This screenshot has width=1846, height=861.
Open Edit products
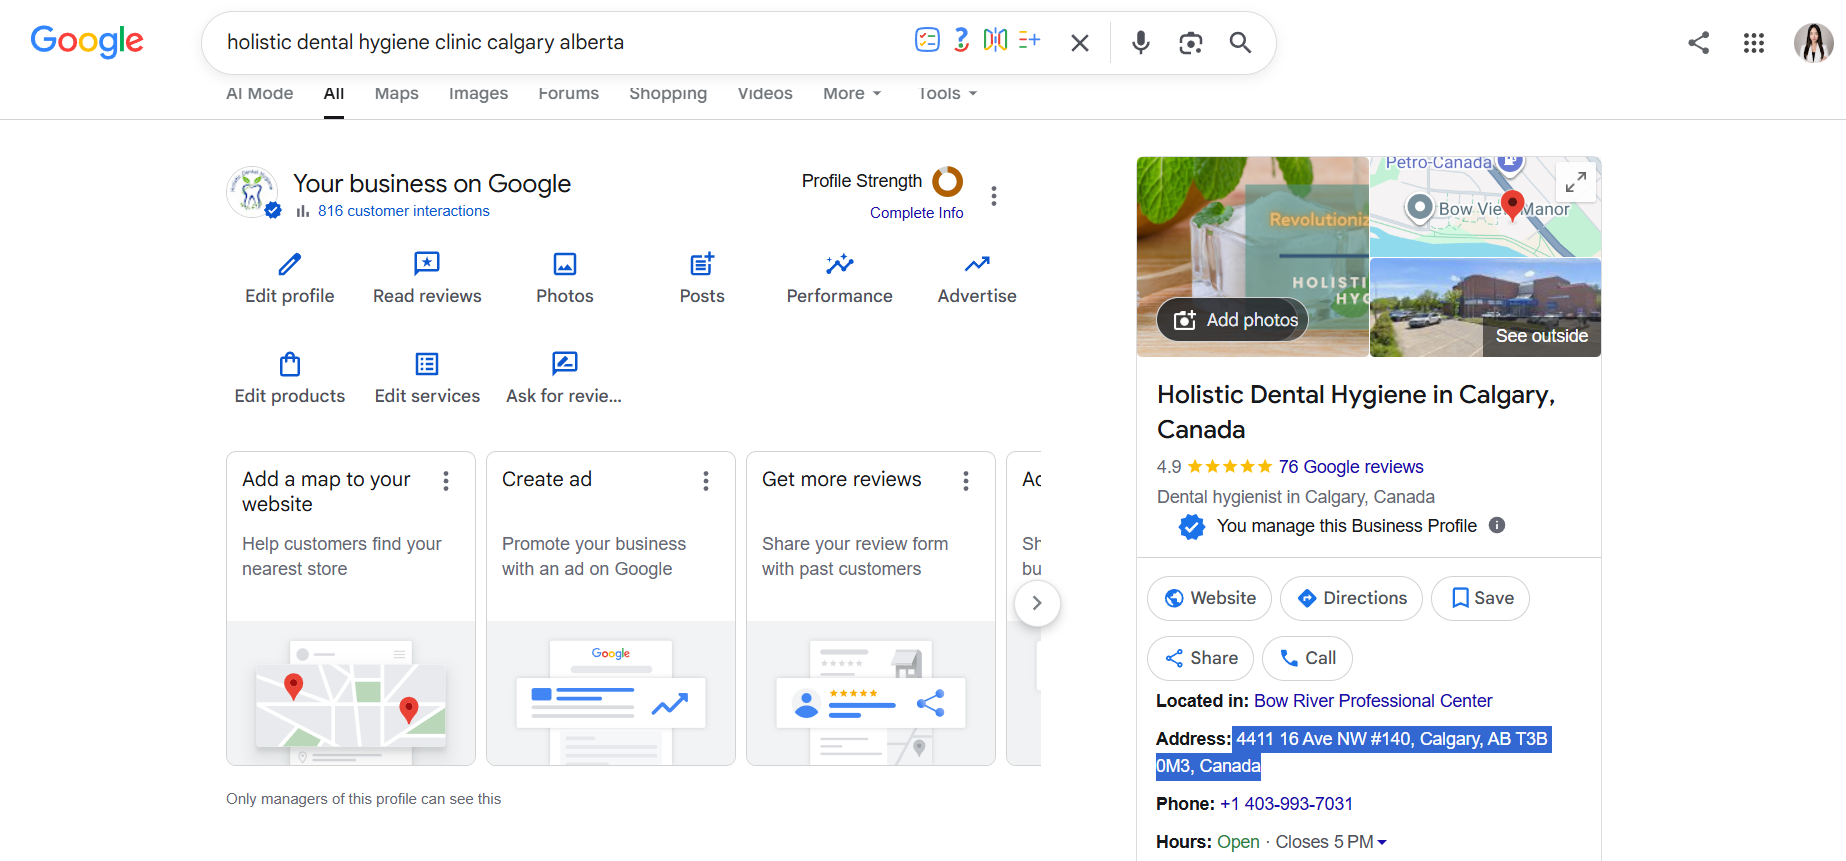pos(290,378)
